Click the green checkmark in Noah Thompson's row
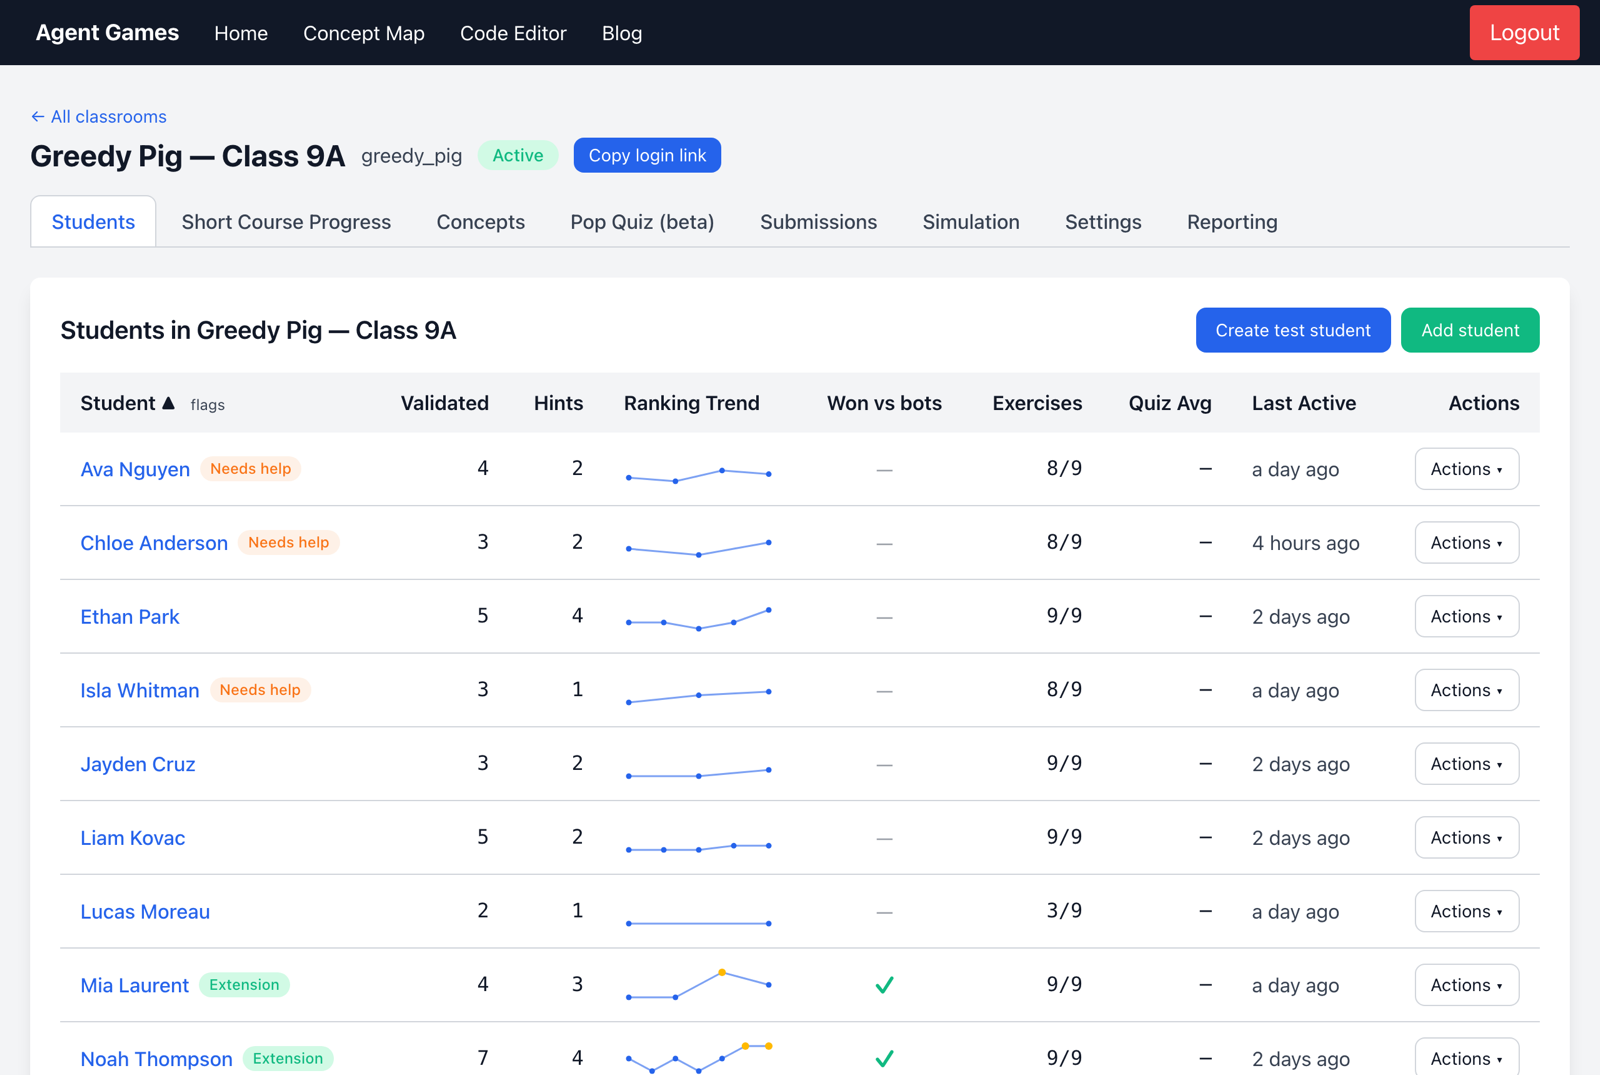The image size is (1600, 1075). (x=884, y=1058)
